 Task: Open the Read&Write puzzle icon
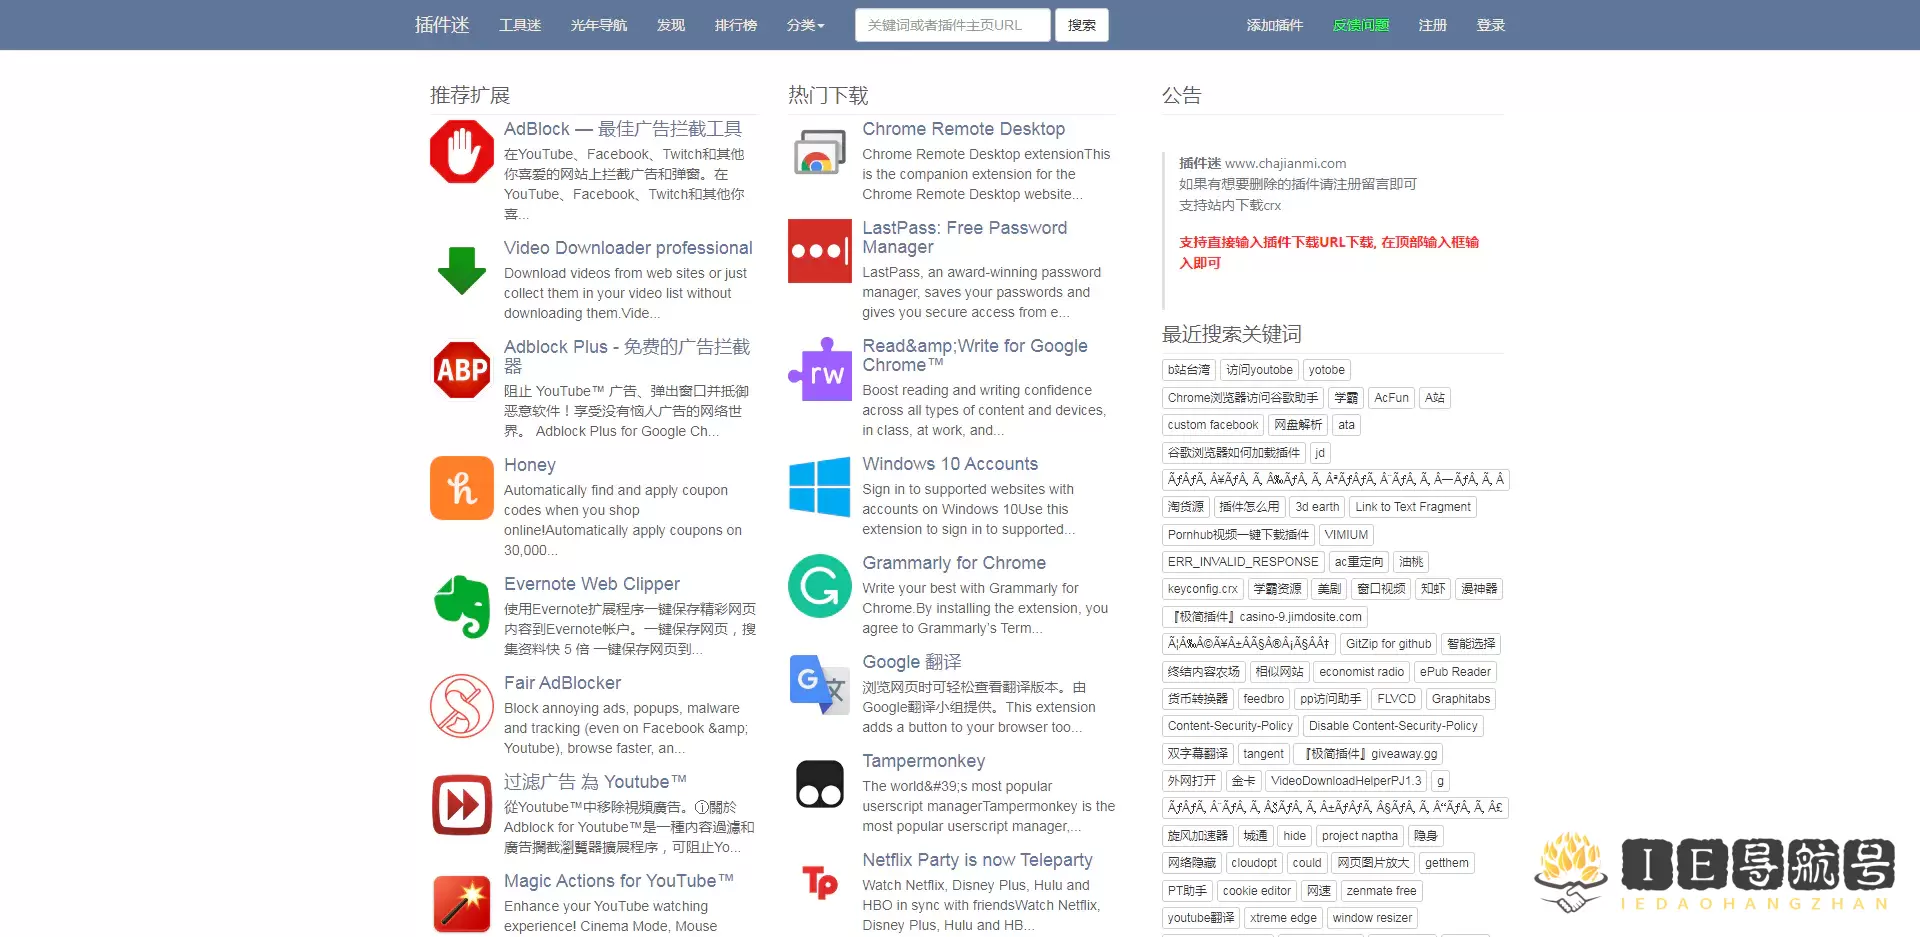click(x=820, y=369)
